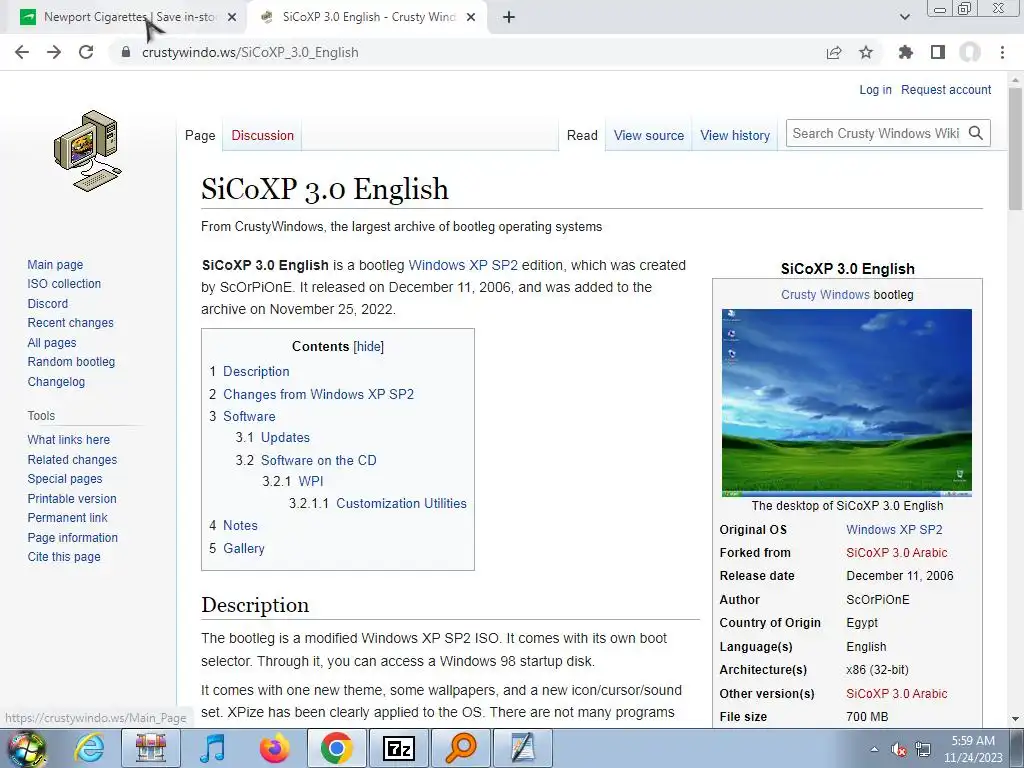Click the network tray icon
Screen dimensions: 1024x768
(923, 749)
